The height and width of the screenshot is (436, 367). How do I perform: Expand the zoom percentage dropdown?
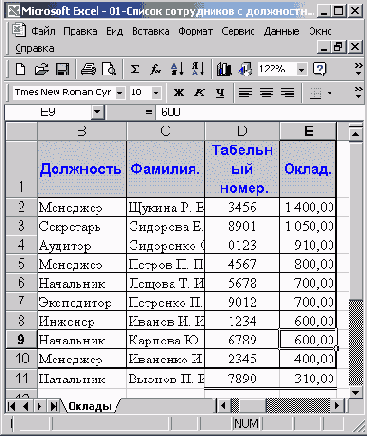click(301, 70)
